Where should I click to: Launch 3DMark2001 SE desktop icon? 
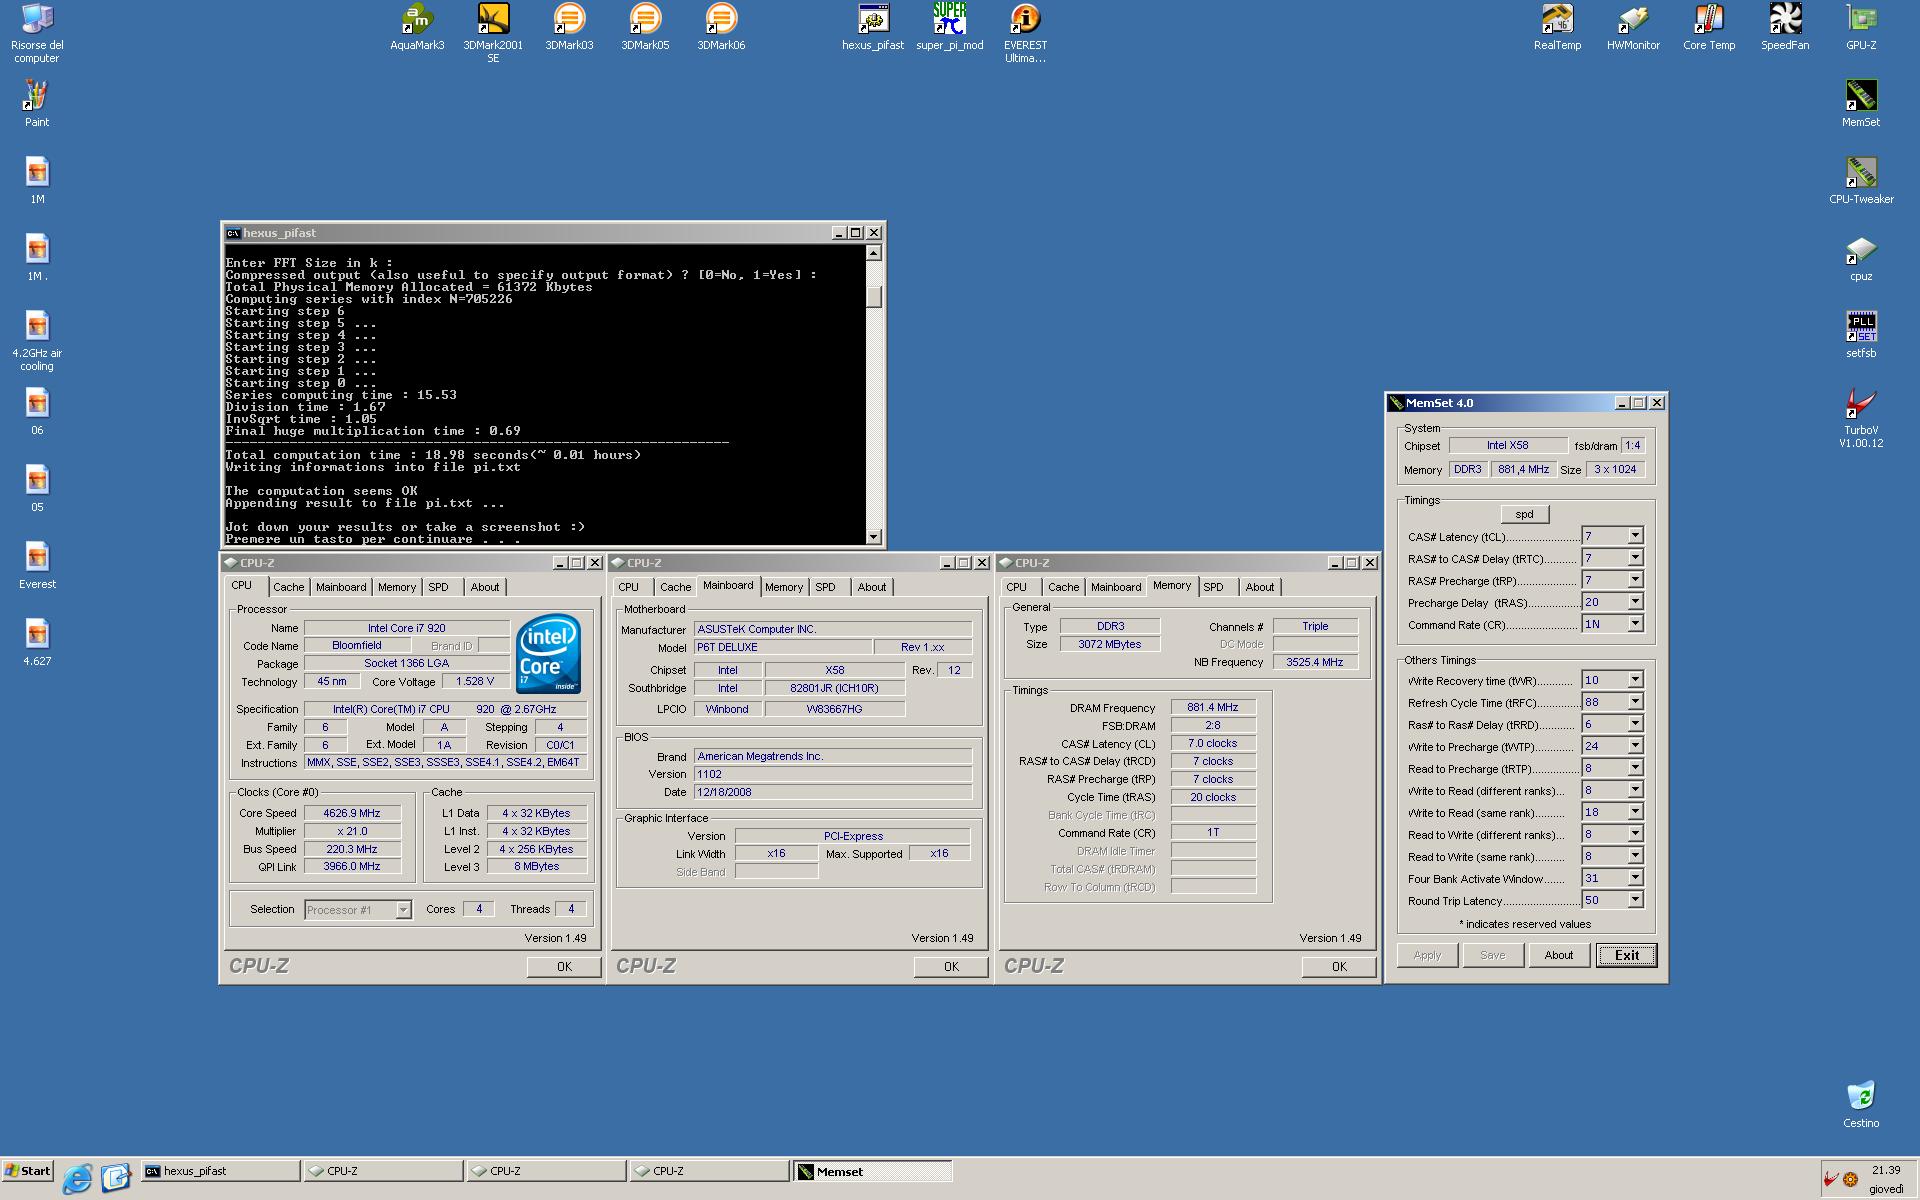[x=493, y=33]
